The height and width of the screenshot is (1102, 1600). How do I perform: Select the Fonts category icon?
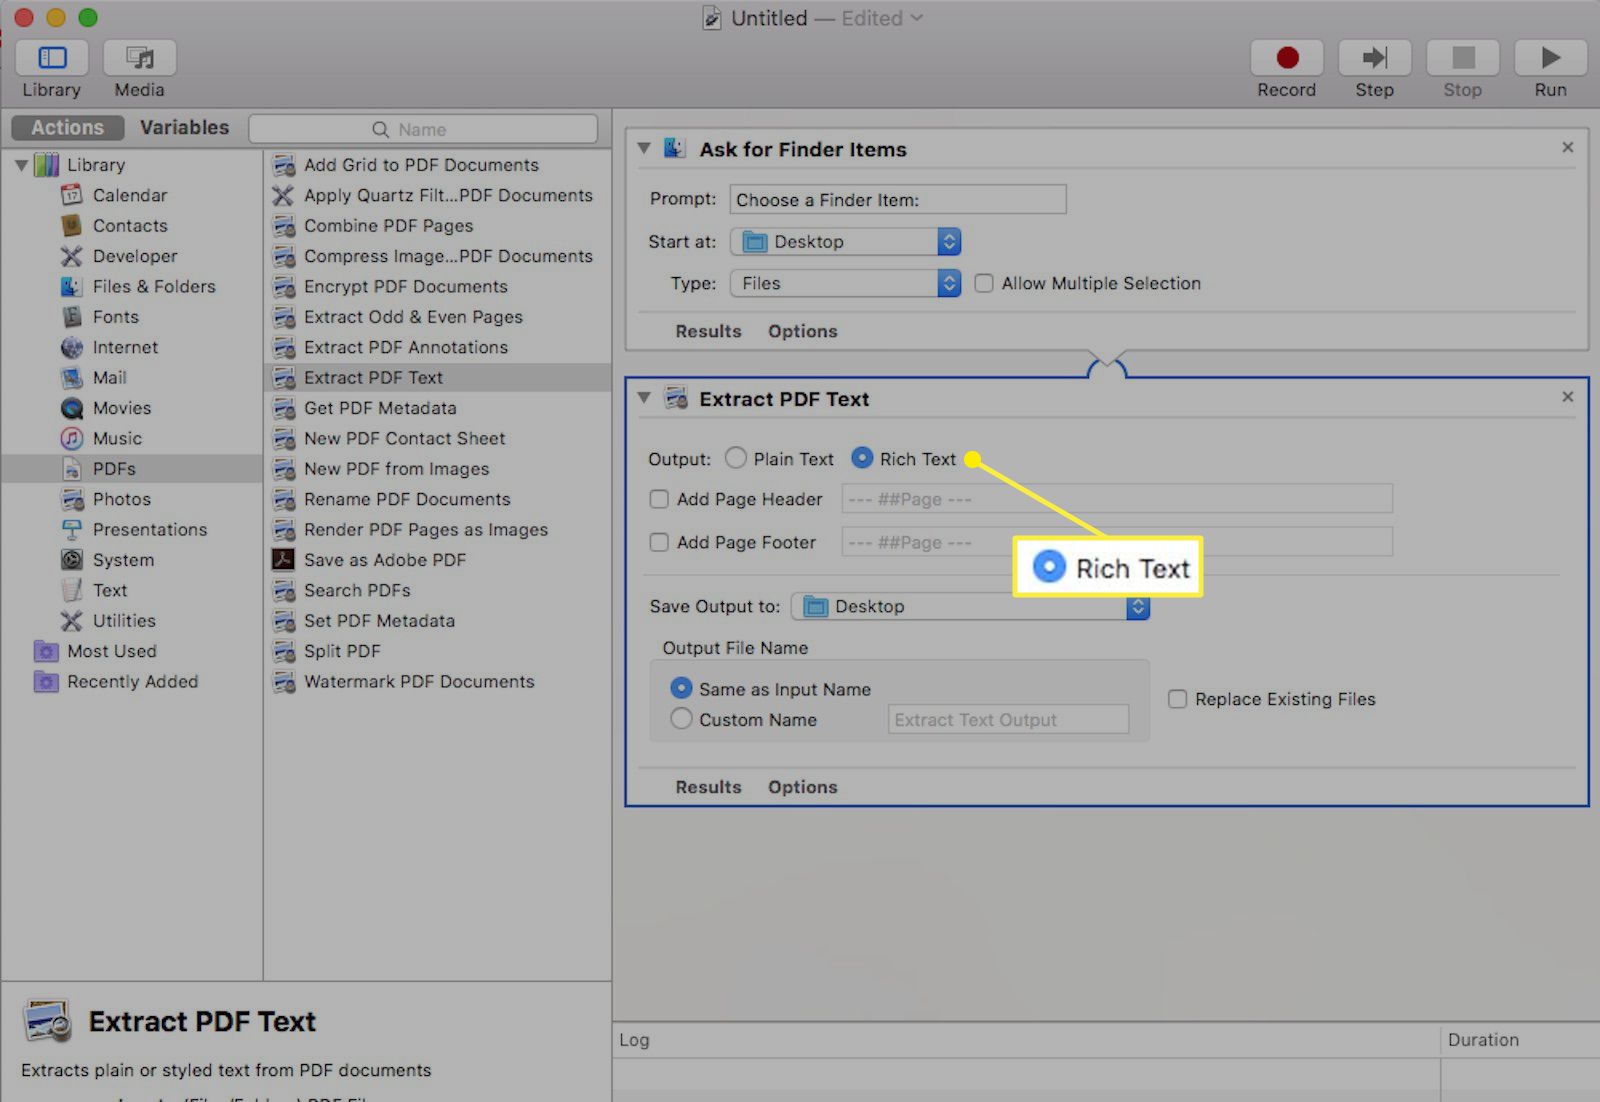72,317
